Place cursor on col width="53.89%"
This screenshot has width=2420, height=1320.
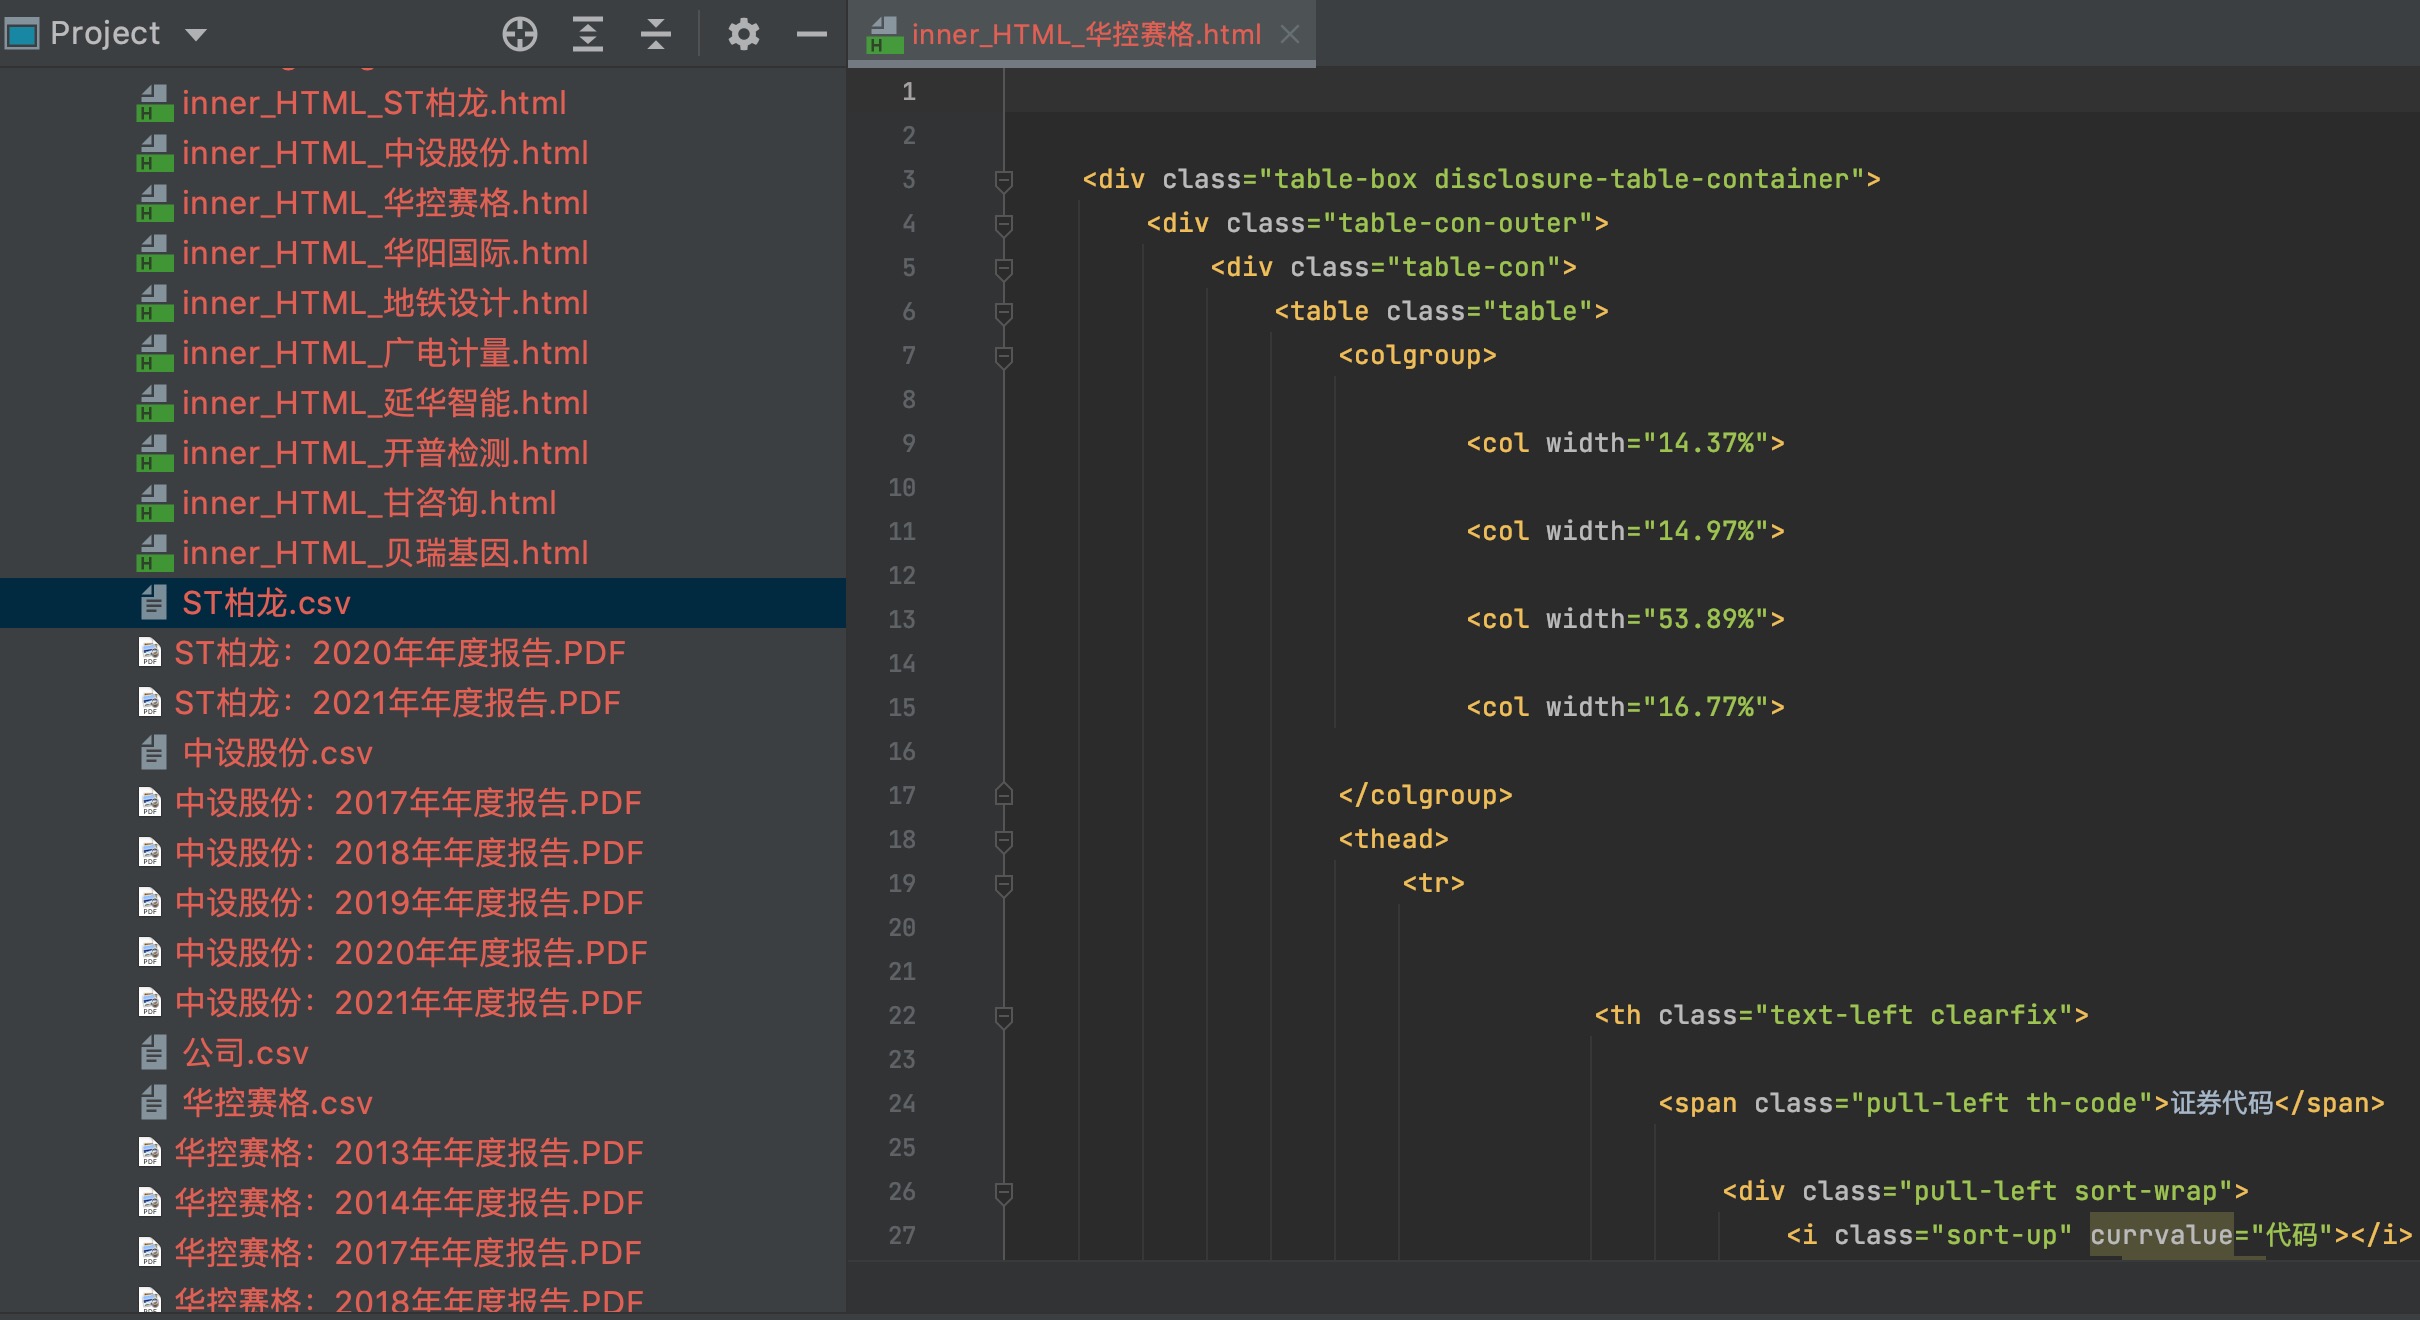coord(1625,619)
